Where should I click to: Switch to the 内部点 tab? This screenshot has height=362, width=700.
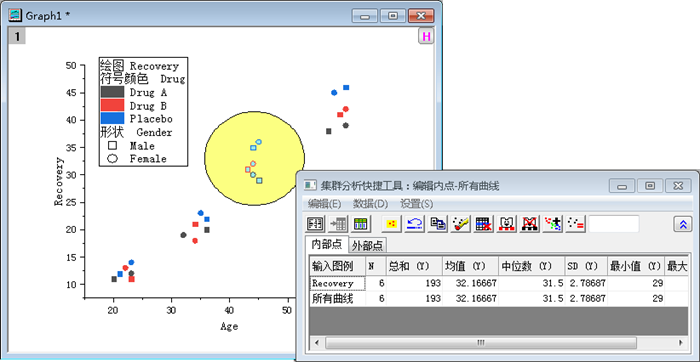point(327,244)
